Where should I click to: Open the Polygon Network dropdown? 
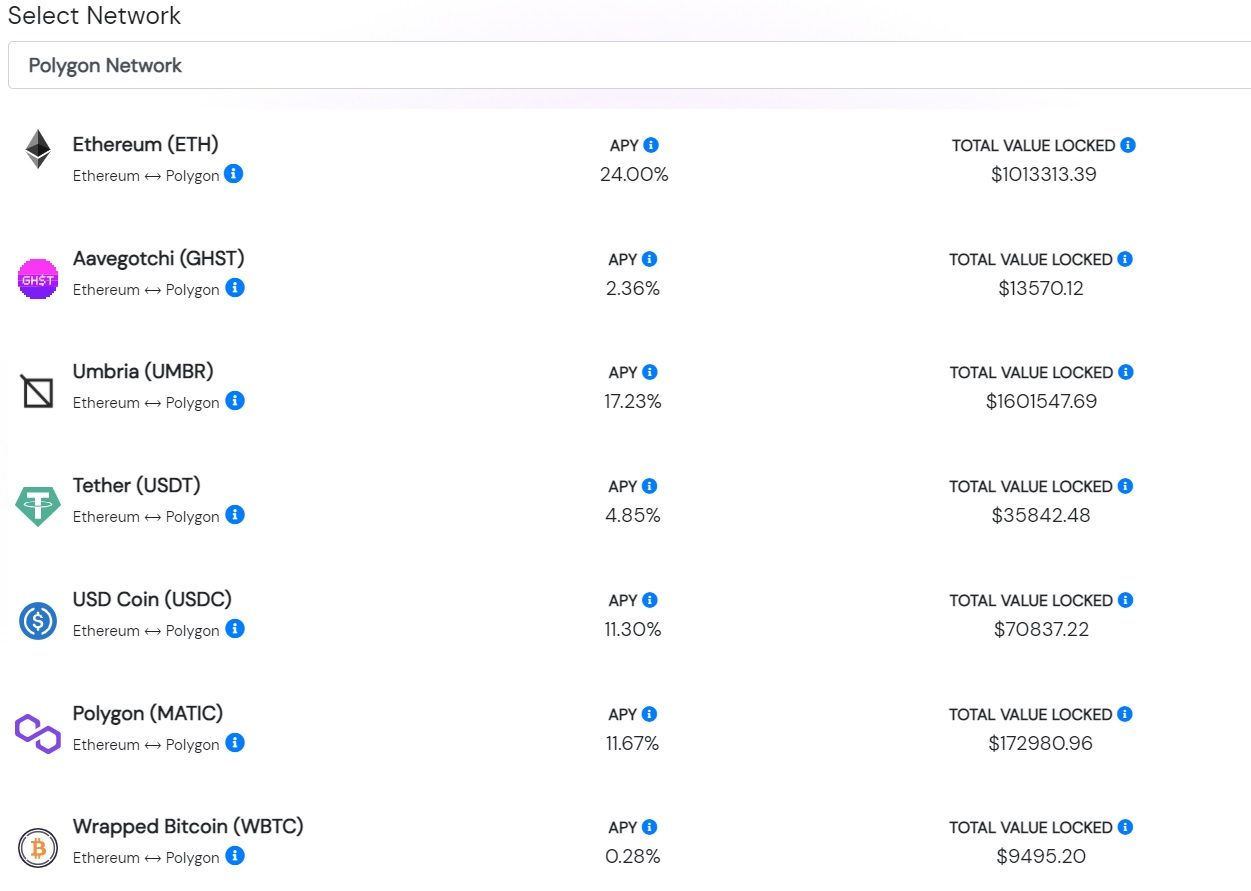coord(629,65)
